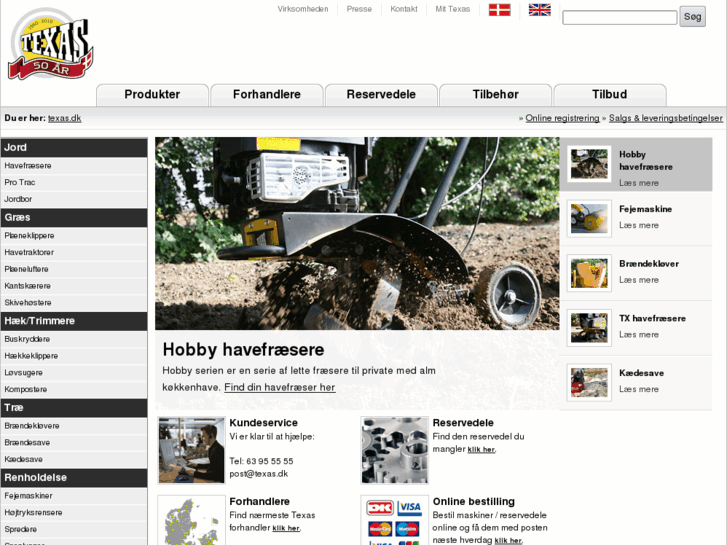Screen dimensions: 727x545
Task: Click 'Læs mere' under TX havefræsere
Action: [639, 335]
